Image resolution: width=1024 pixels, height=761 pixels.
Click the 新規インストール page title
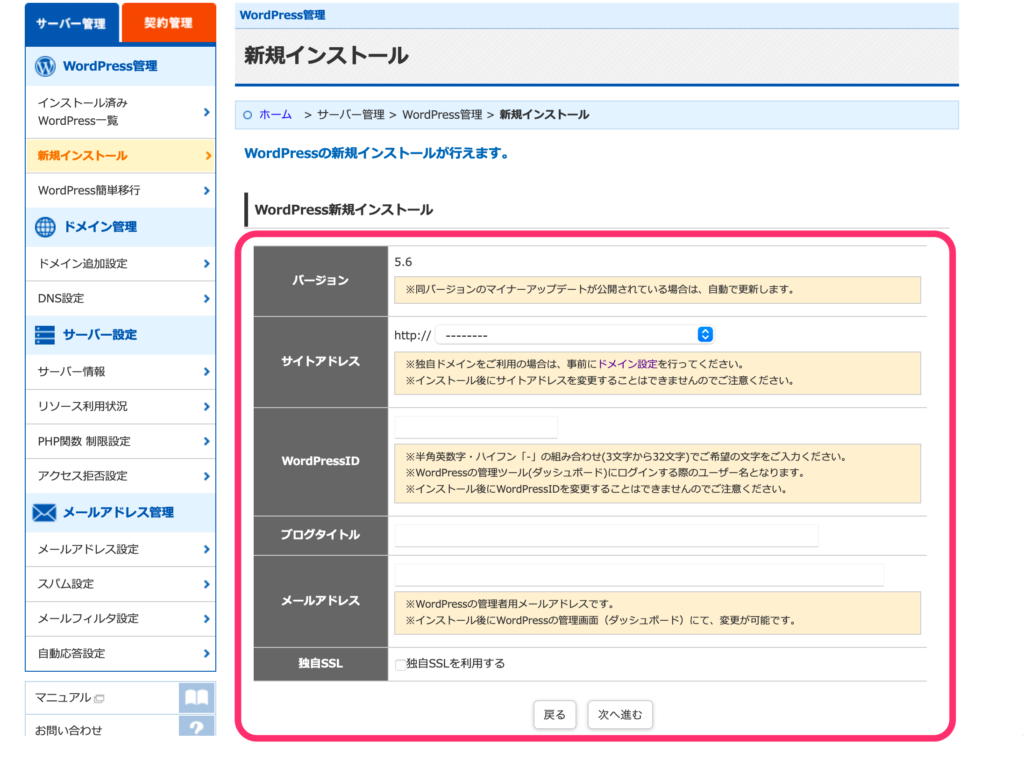[x=326, y=56]
